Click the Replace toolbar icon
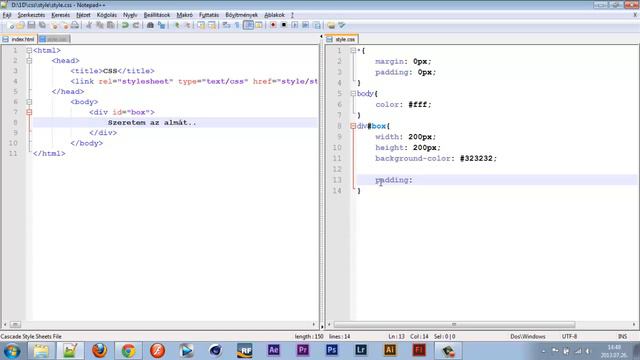The image size is (640, 360). (161, 25)
